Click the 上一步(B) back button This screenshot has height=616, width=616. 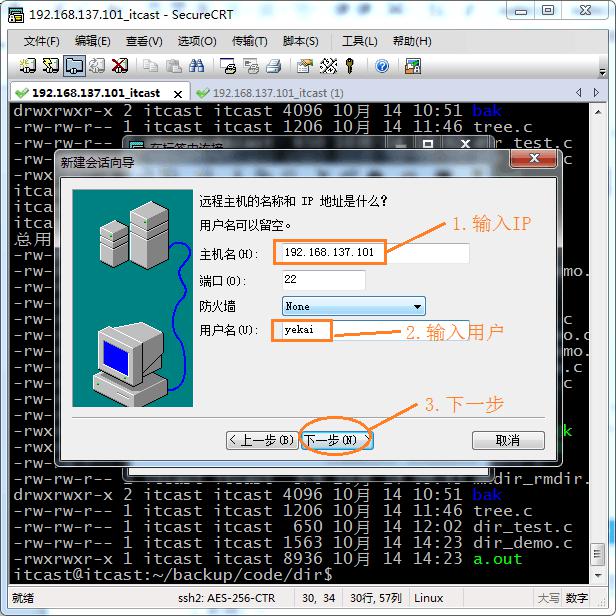click(x=262, y=440)
